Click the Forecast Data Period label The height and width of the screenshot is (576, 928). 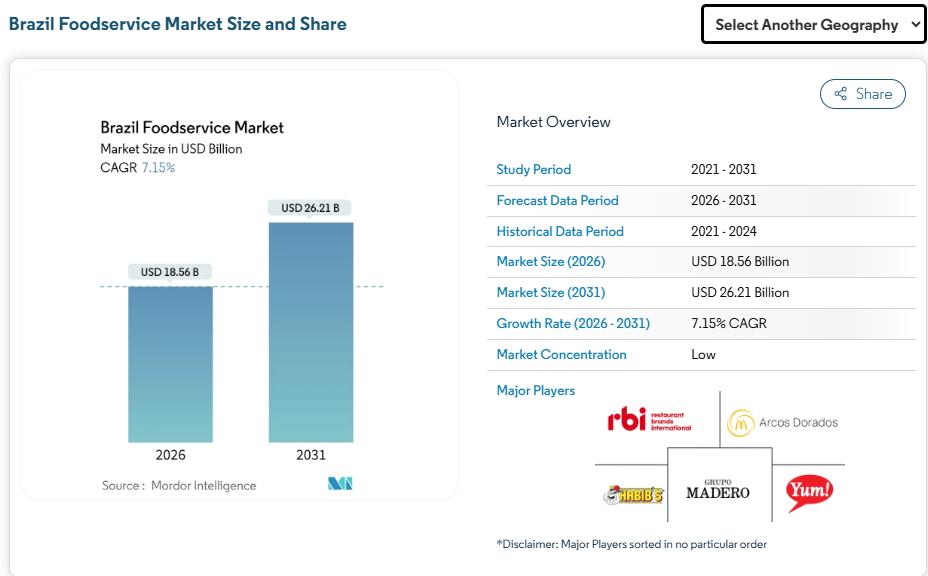[557, 201]
